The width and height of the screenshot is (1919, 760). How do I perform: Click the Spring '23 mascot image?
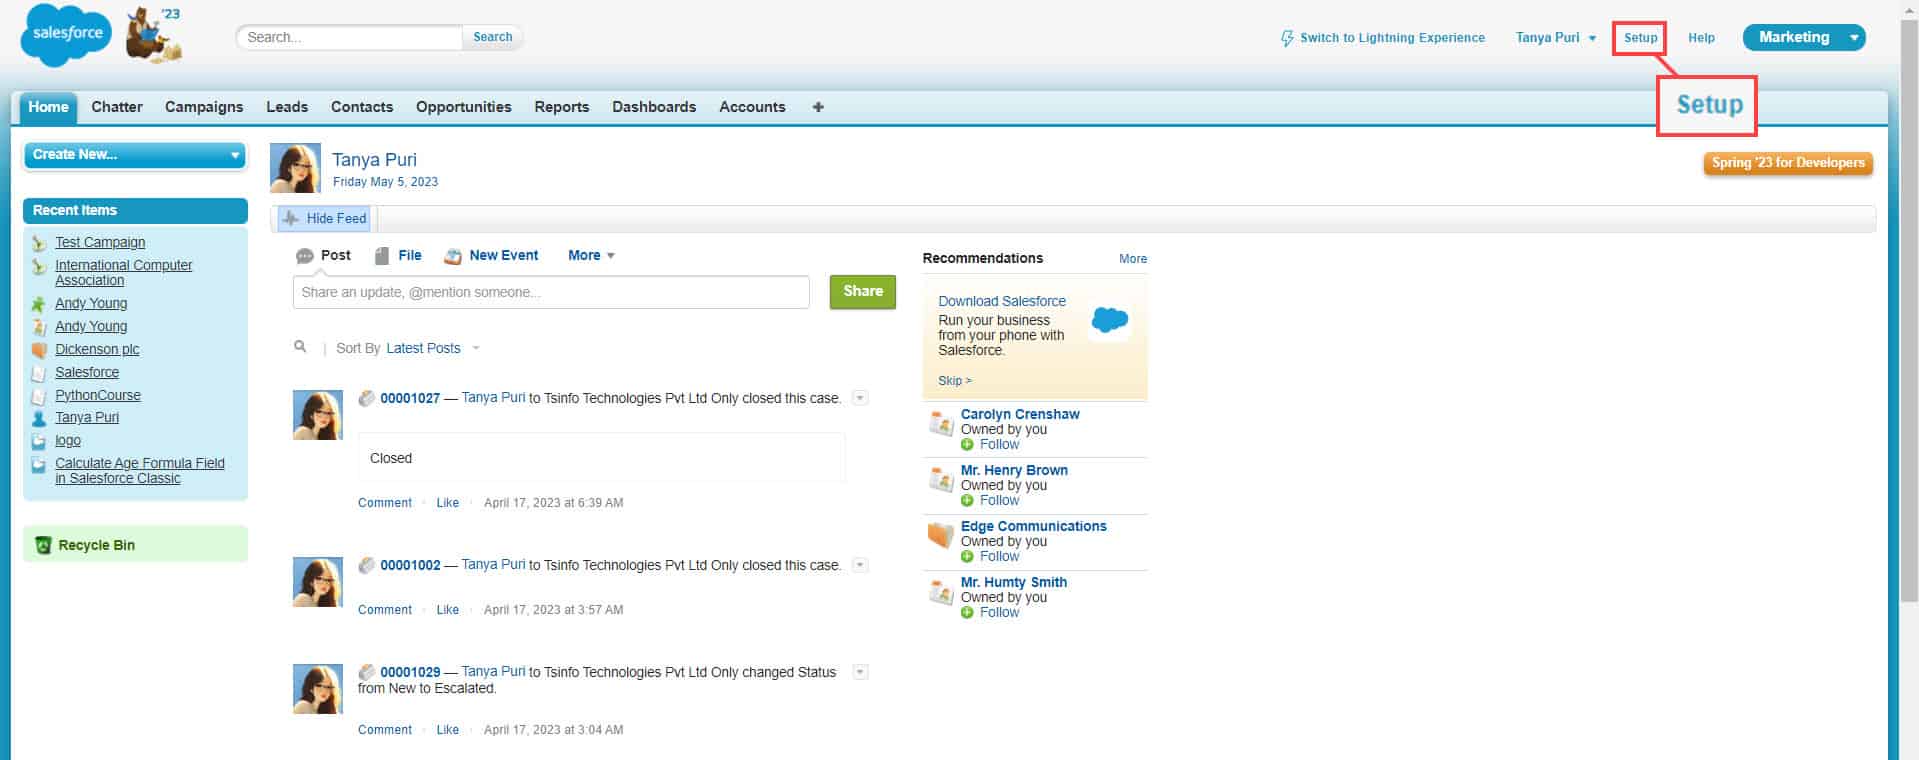[x=154, y=35]
